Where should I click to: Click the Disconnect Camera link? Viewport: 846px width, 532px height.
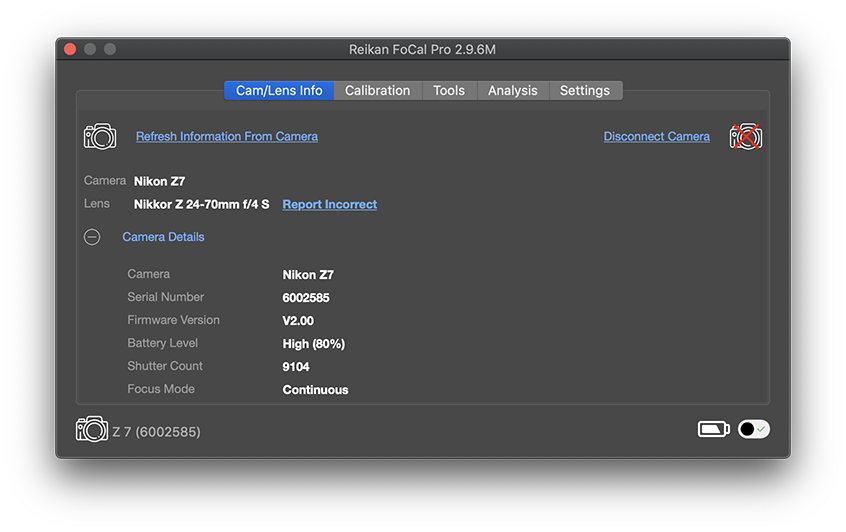[x=657, y=137]
